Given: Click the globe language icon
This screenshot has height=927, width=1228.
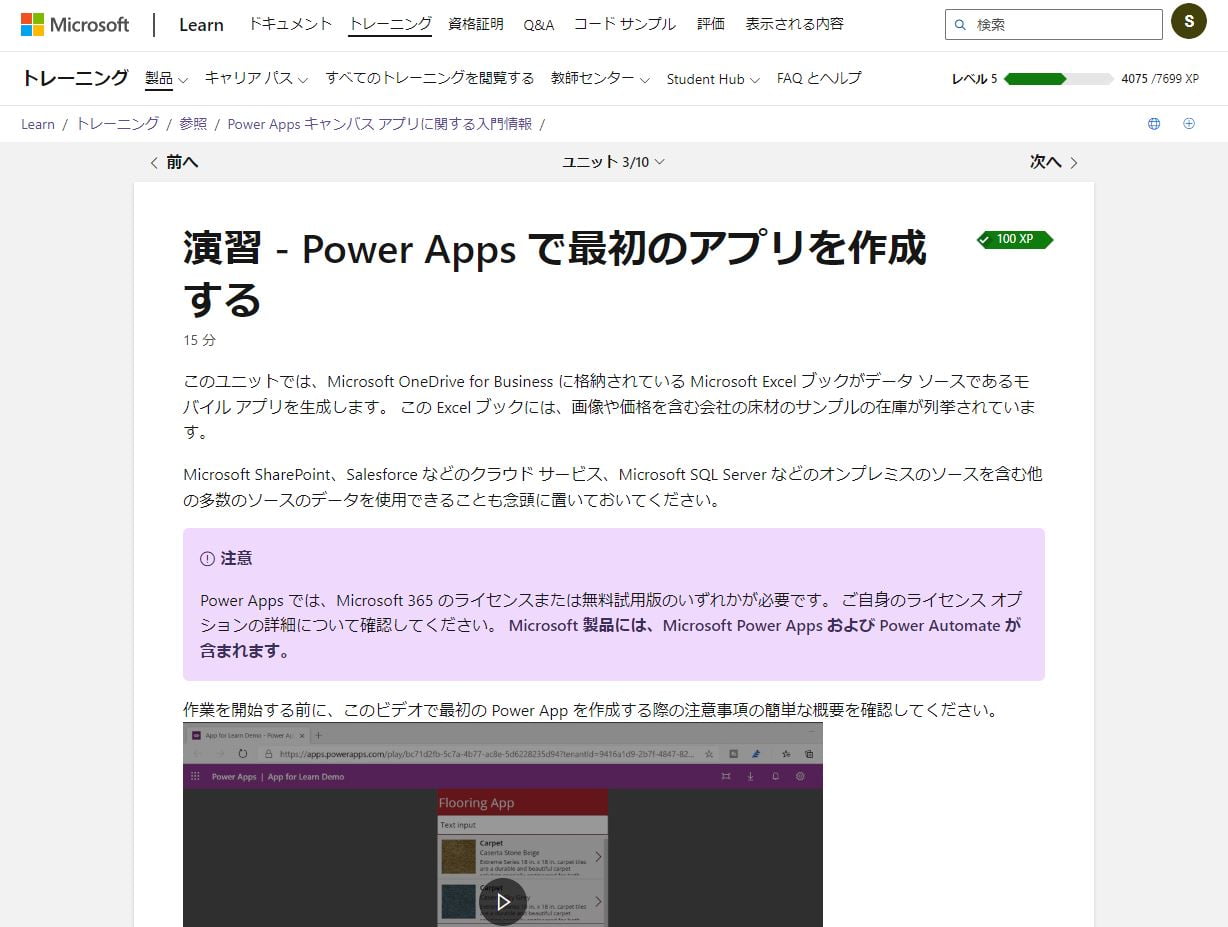Looking at the screenshot, I should point(1154,124).
